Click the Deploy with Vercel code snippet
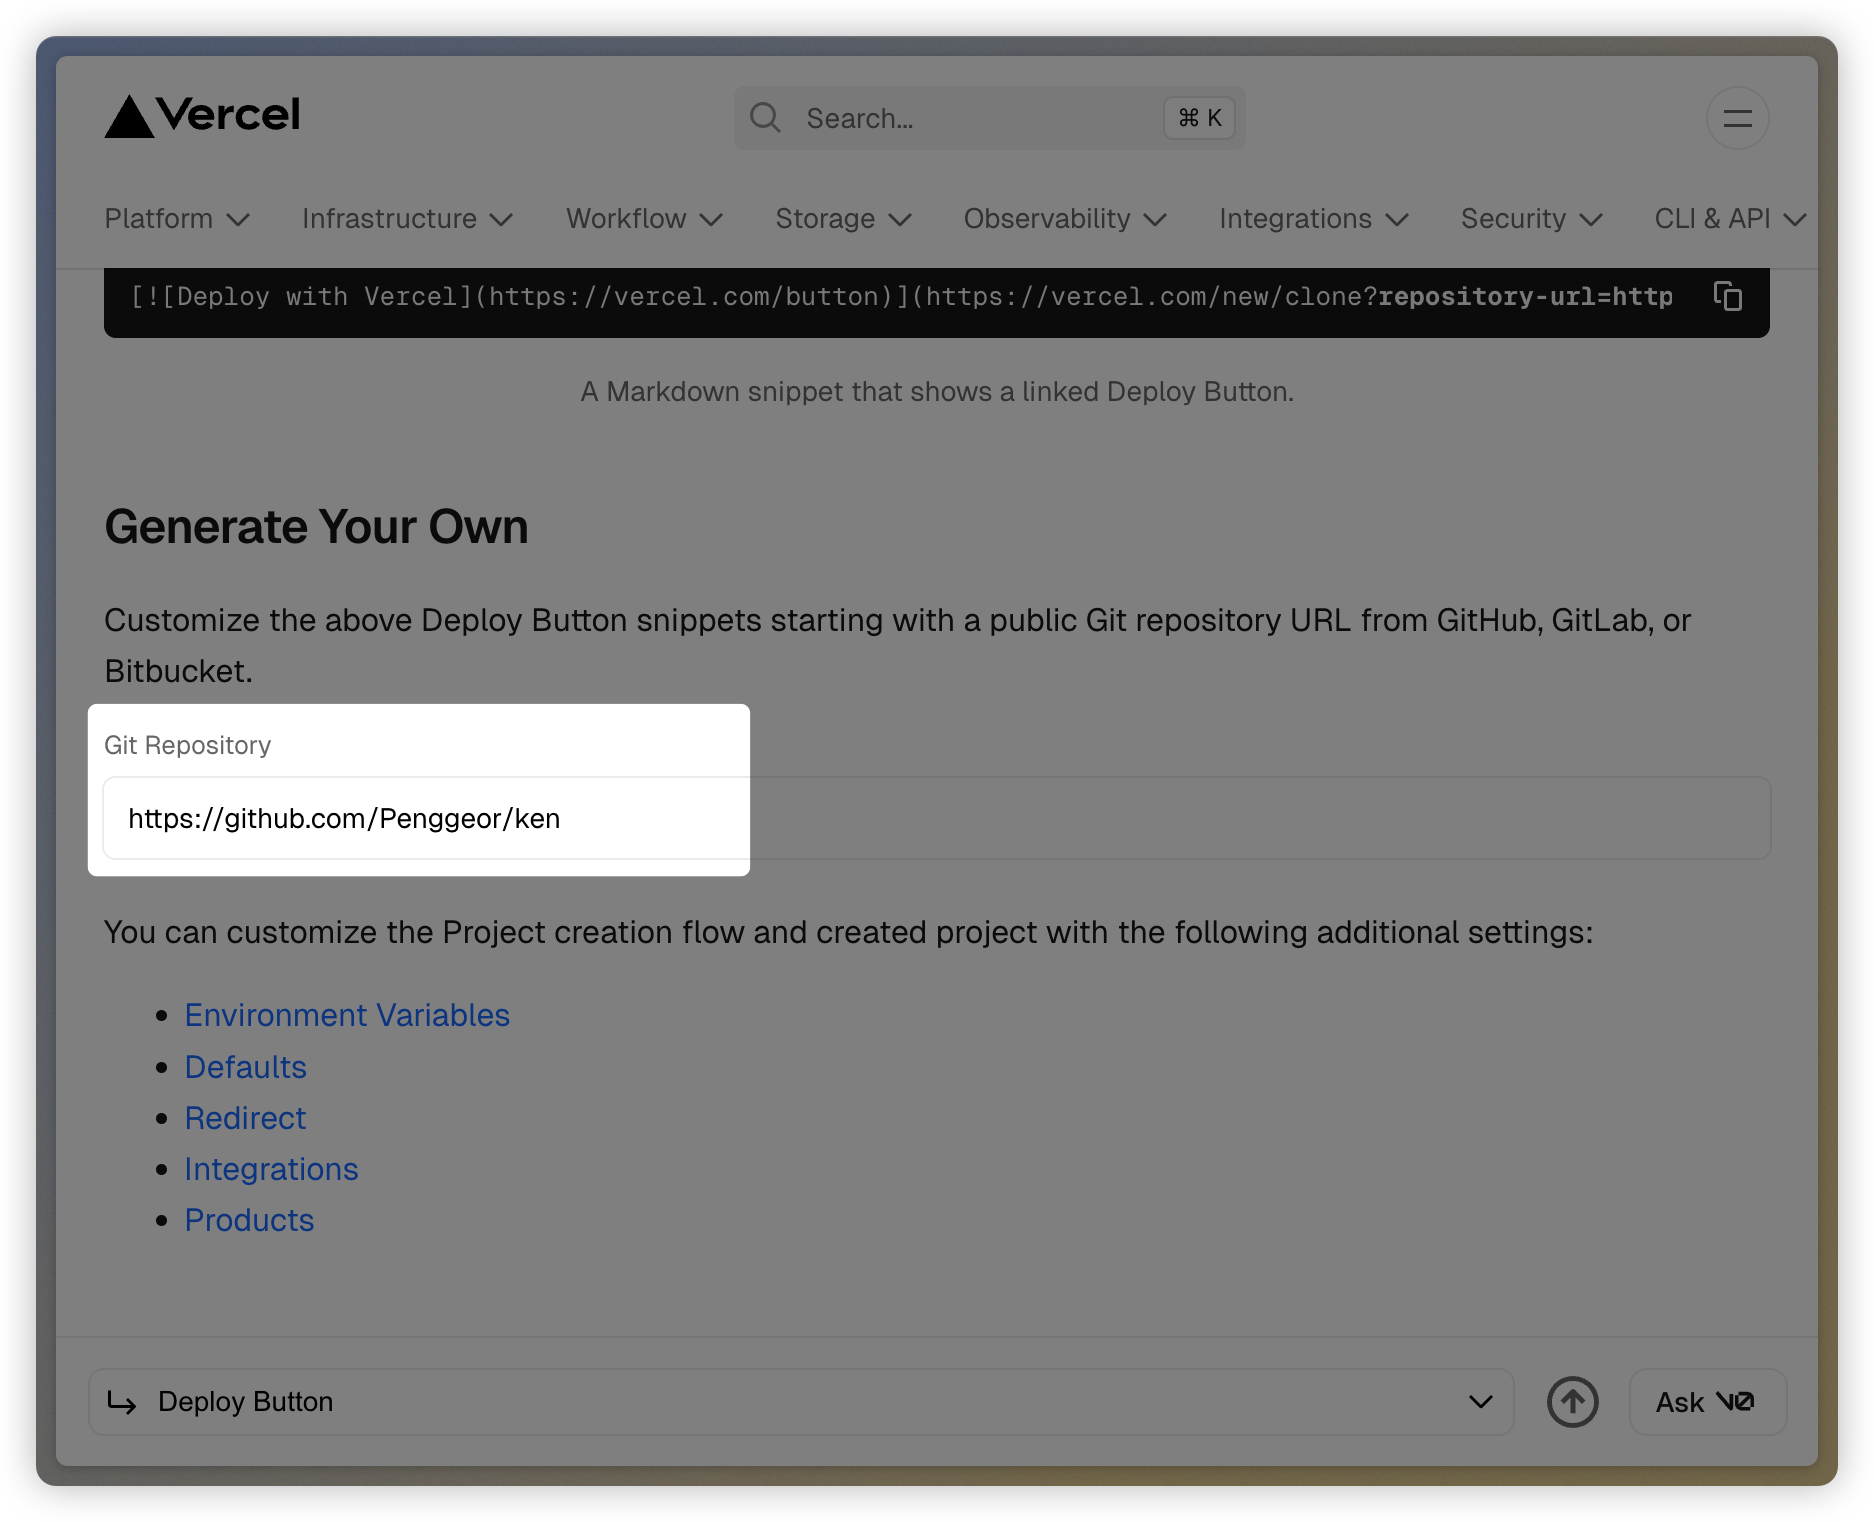 point(901,297)
